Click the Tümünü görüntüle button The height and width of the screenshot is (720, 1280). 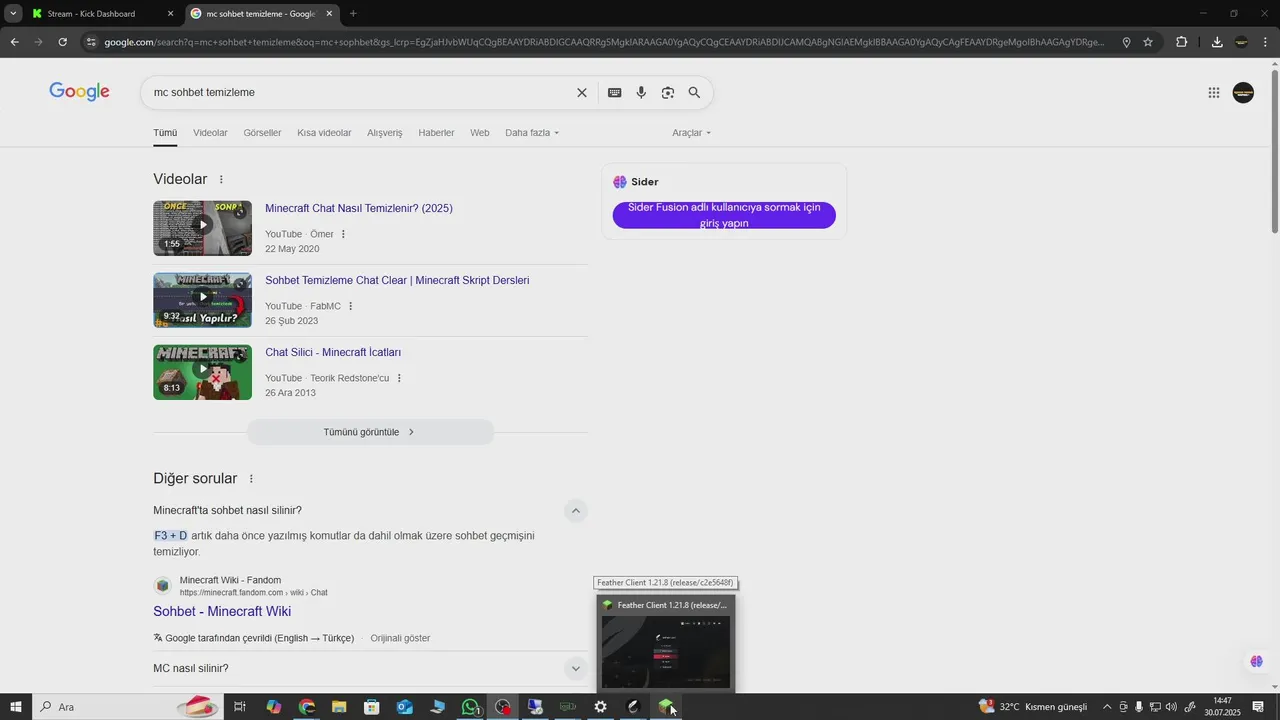tap(370, 432)
